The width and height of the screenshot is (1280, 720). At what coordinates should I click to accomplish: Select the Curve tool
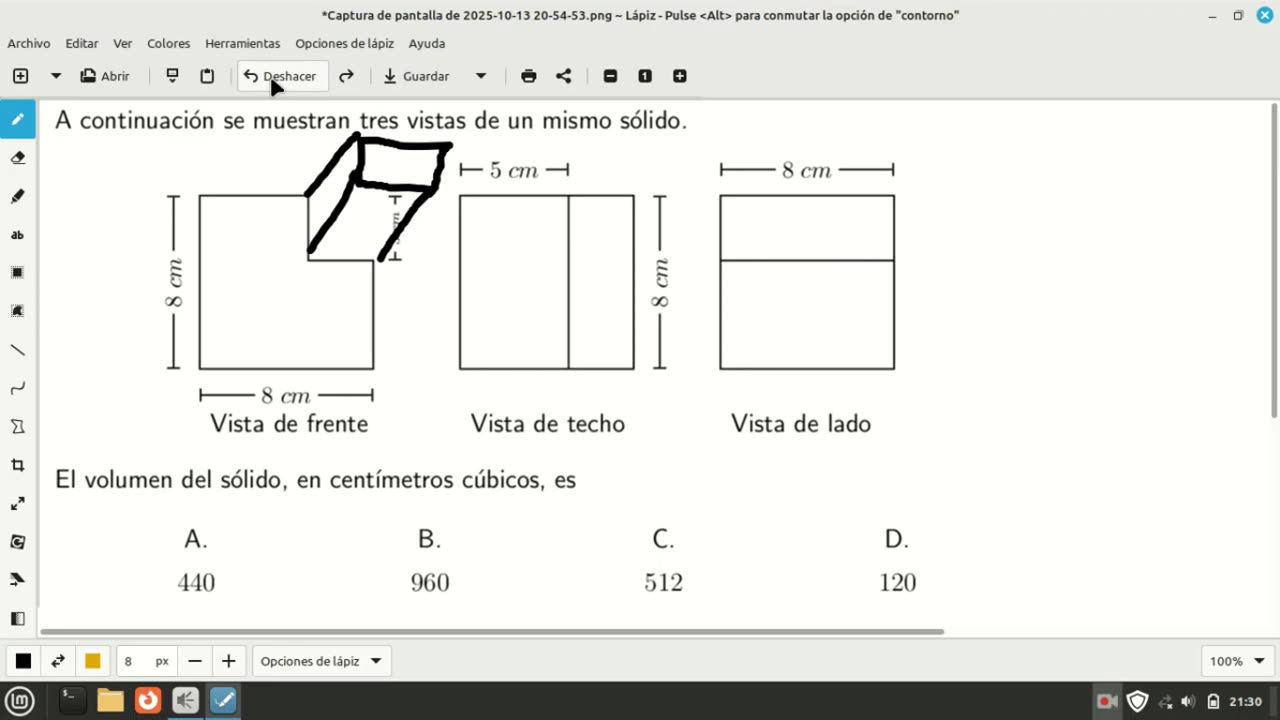coord(18,388)
